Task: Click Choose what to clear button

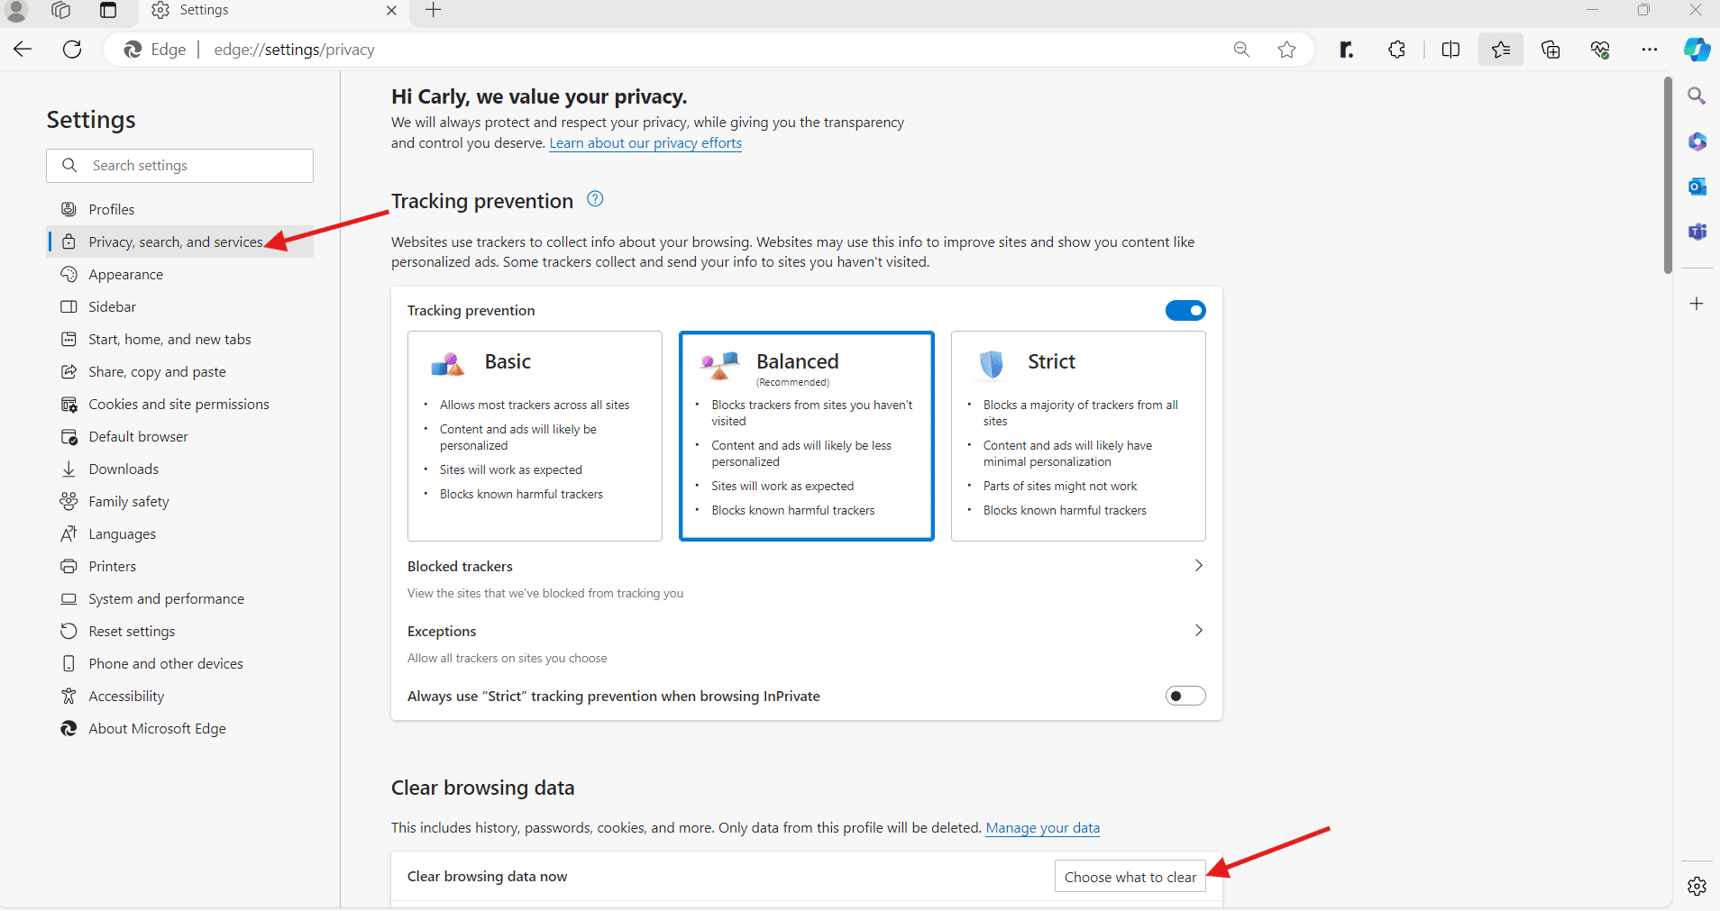Action: tap(1130, 876)
